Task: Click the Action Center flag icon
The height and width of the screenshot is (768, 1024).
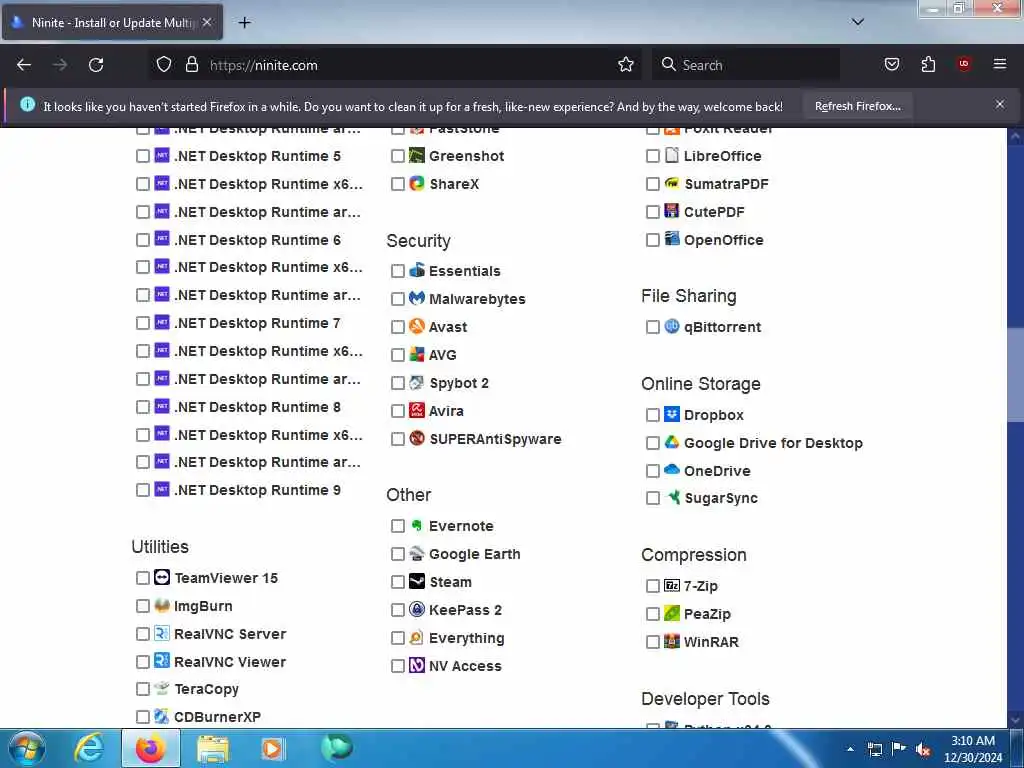Action: pos(899,749)
